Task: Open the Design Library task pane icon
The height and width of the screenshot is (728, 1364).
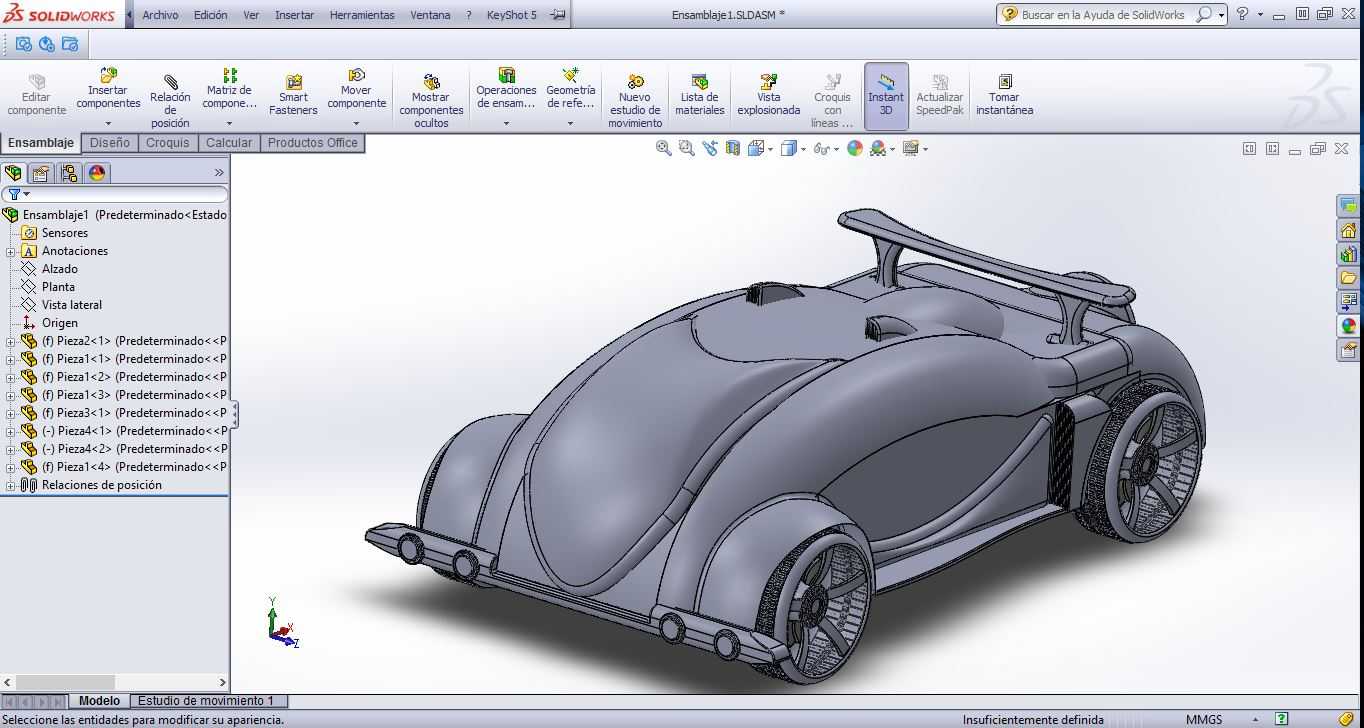Action: [1348, 254]
